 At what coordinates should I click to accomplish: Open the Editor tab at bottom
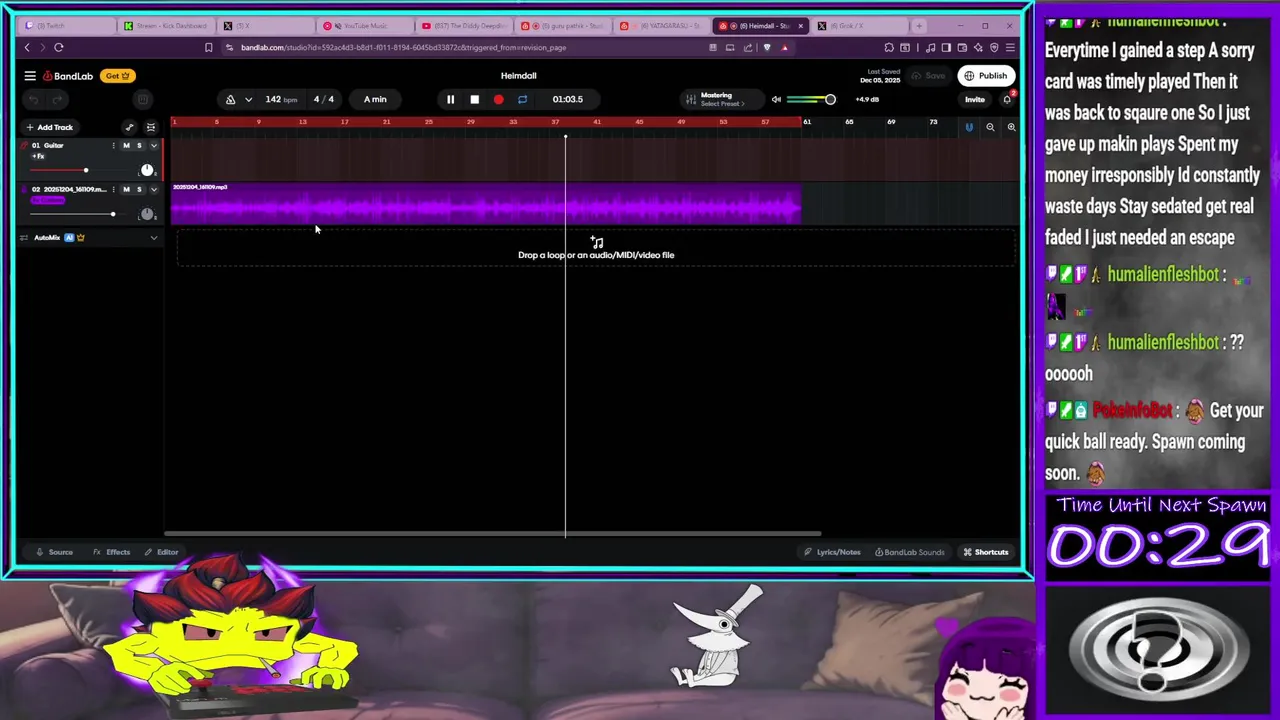click(161, 552)
